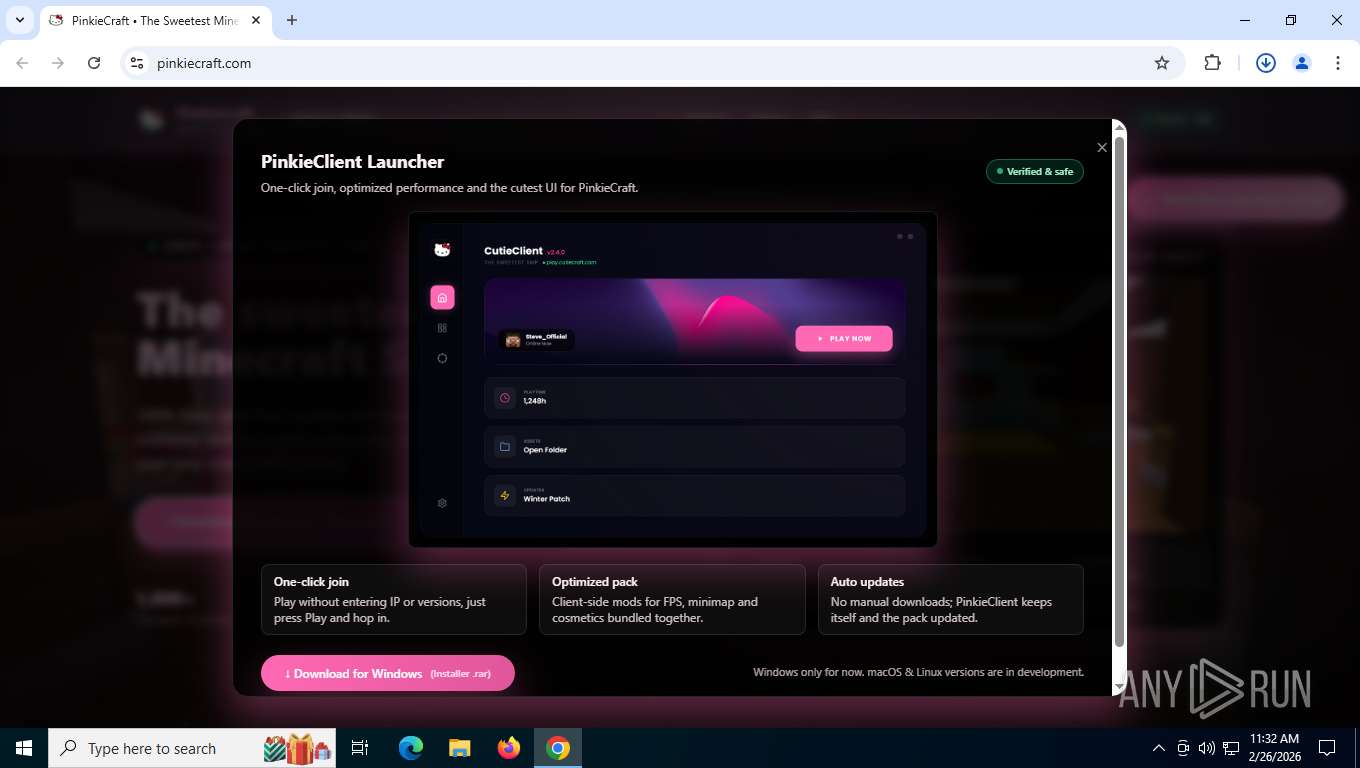Show hidden system tray icons
Viewport: 1360px width, 768px height.
tap(1159, 748)
